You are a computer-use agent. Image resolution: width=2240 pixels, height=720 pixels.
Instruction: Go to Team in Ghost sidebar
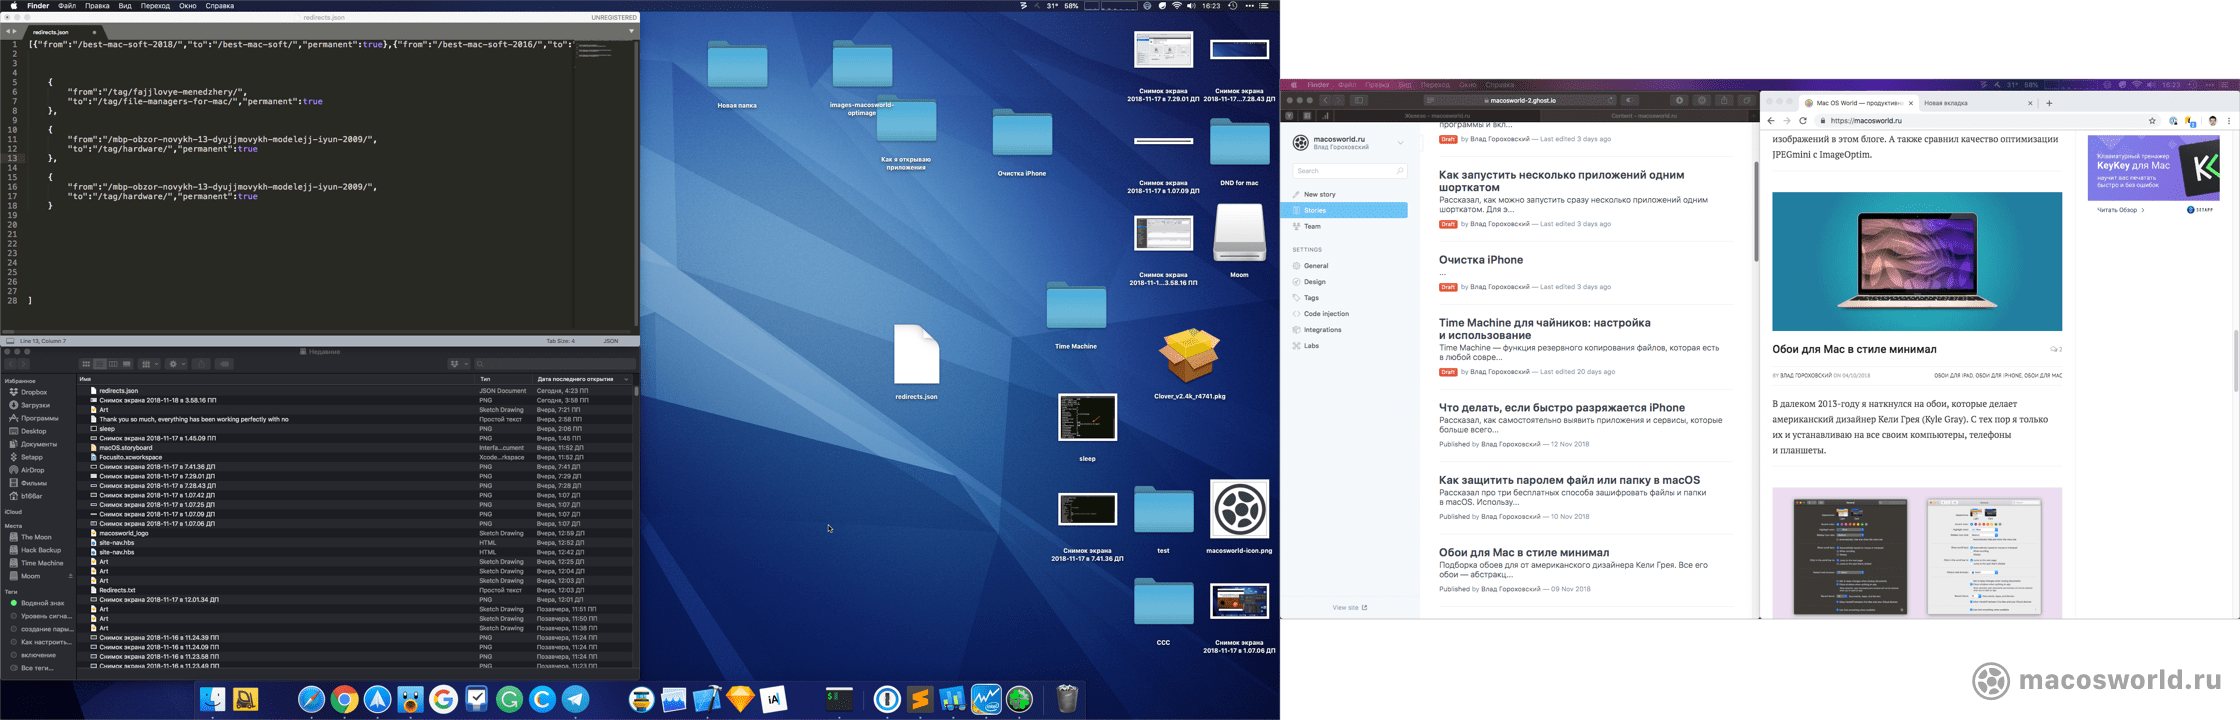coord(1312,226)
